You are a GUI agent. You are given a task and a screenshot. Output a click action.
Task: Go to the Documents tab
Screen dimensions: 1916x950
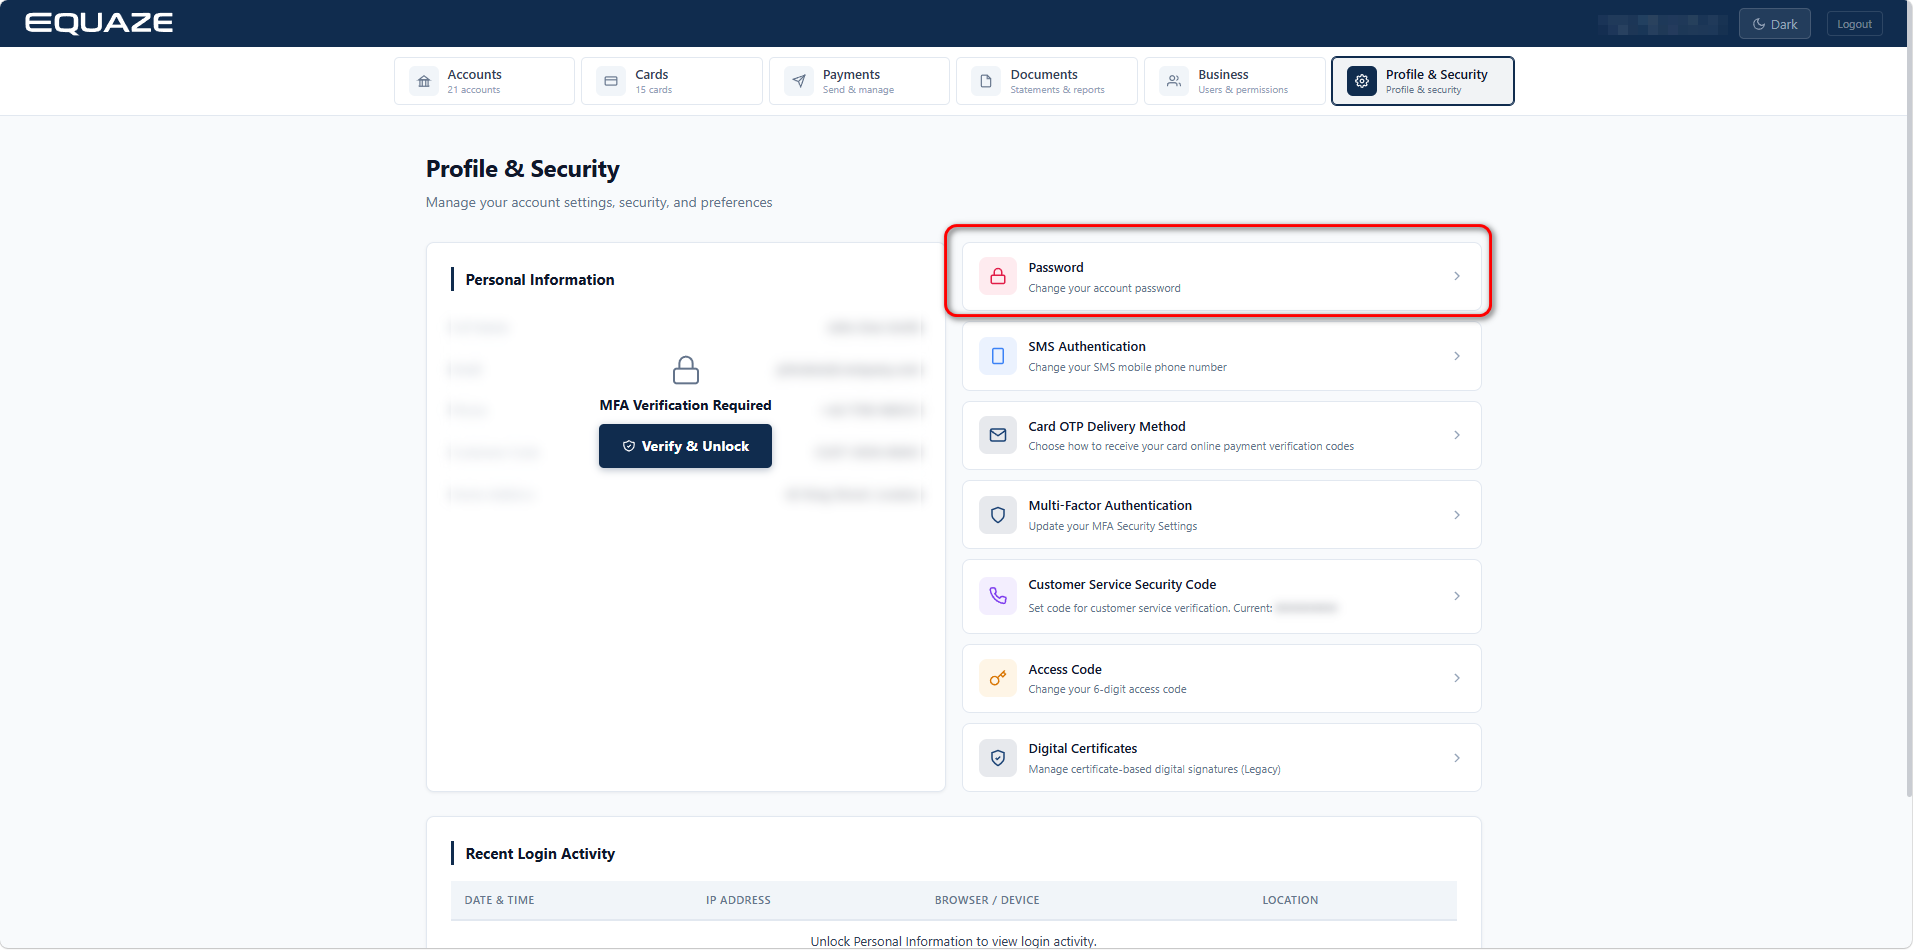point(1047,81)
